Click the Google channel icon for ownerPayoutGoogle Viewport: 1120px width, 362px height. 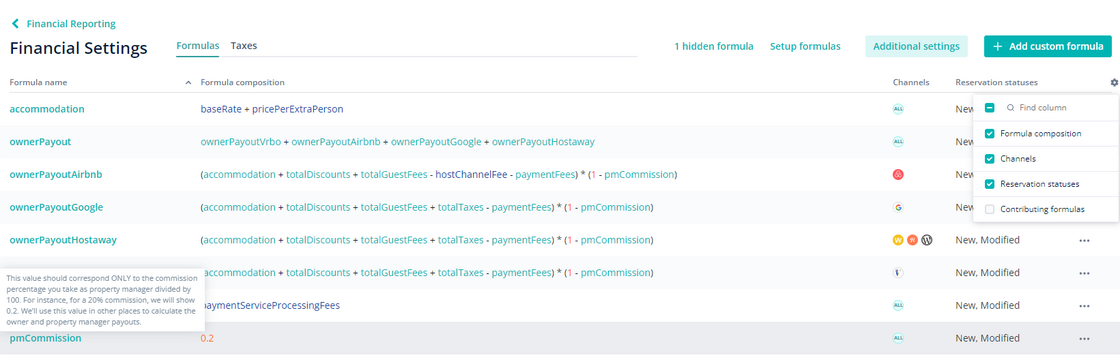pos(899,208)
